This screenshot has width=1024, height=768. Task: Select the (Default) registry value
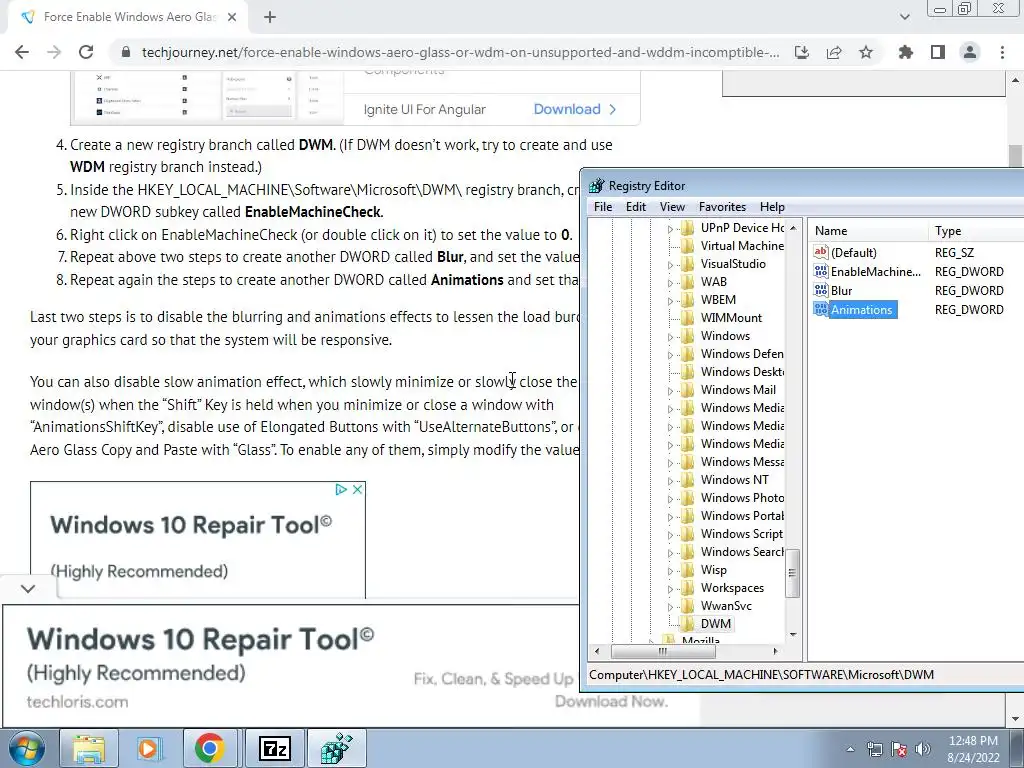point(854,253)
